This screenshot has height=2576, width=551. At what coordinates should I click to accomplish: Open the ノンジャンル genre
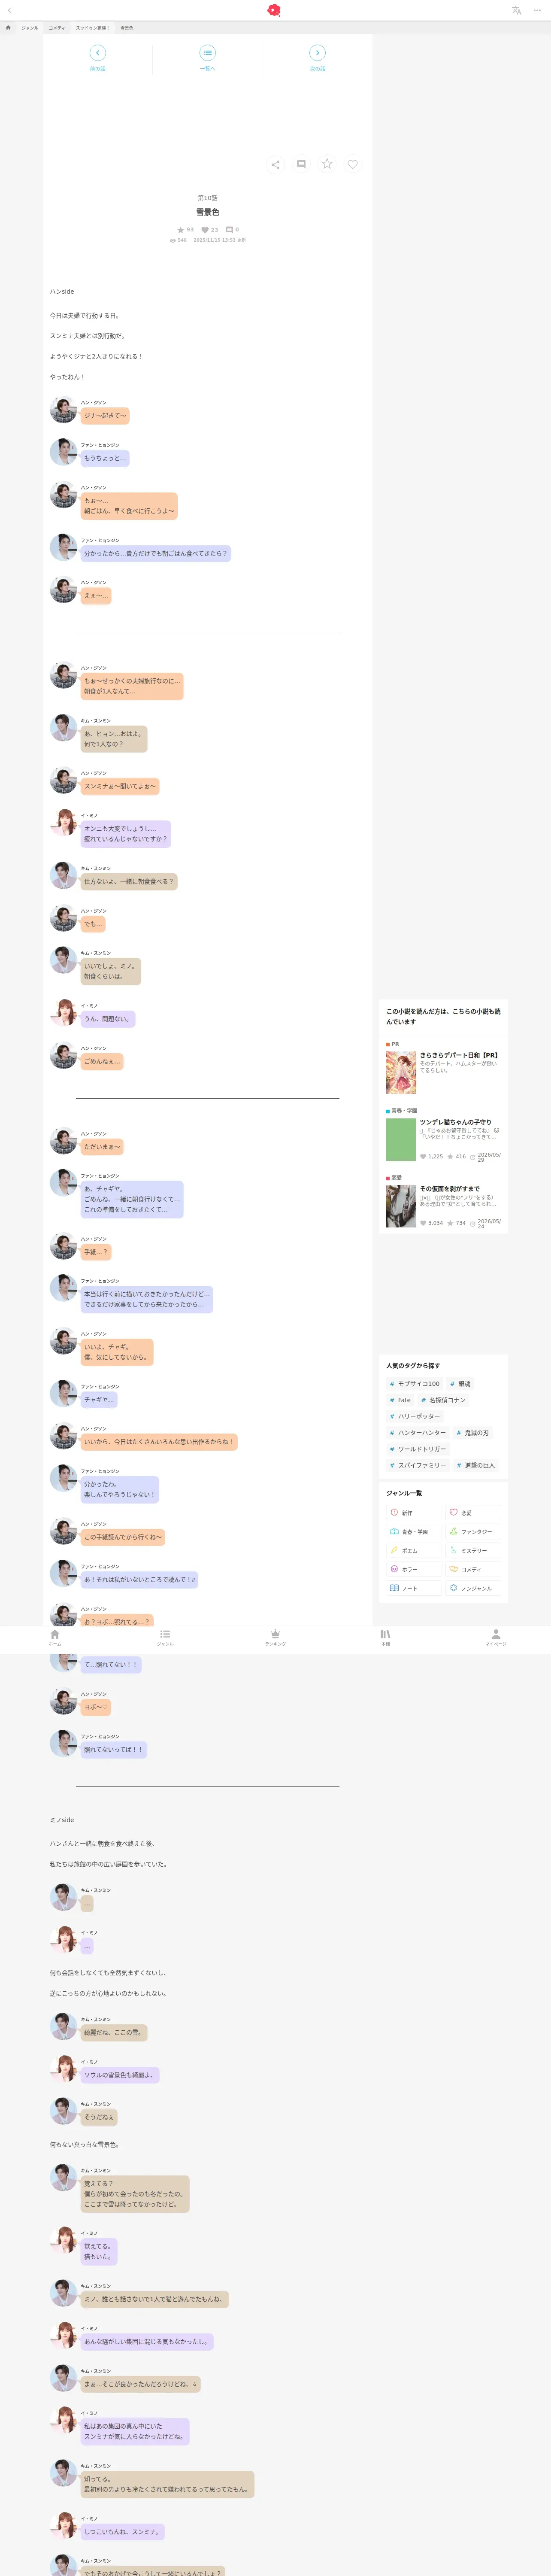tap(473, 1588)
